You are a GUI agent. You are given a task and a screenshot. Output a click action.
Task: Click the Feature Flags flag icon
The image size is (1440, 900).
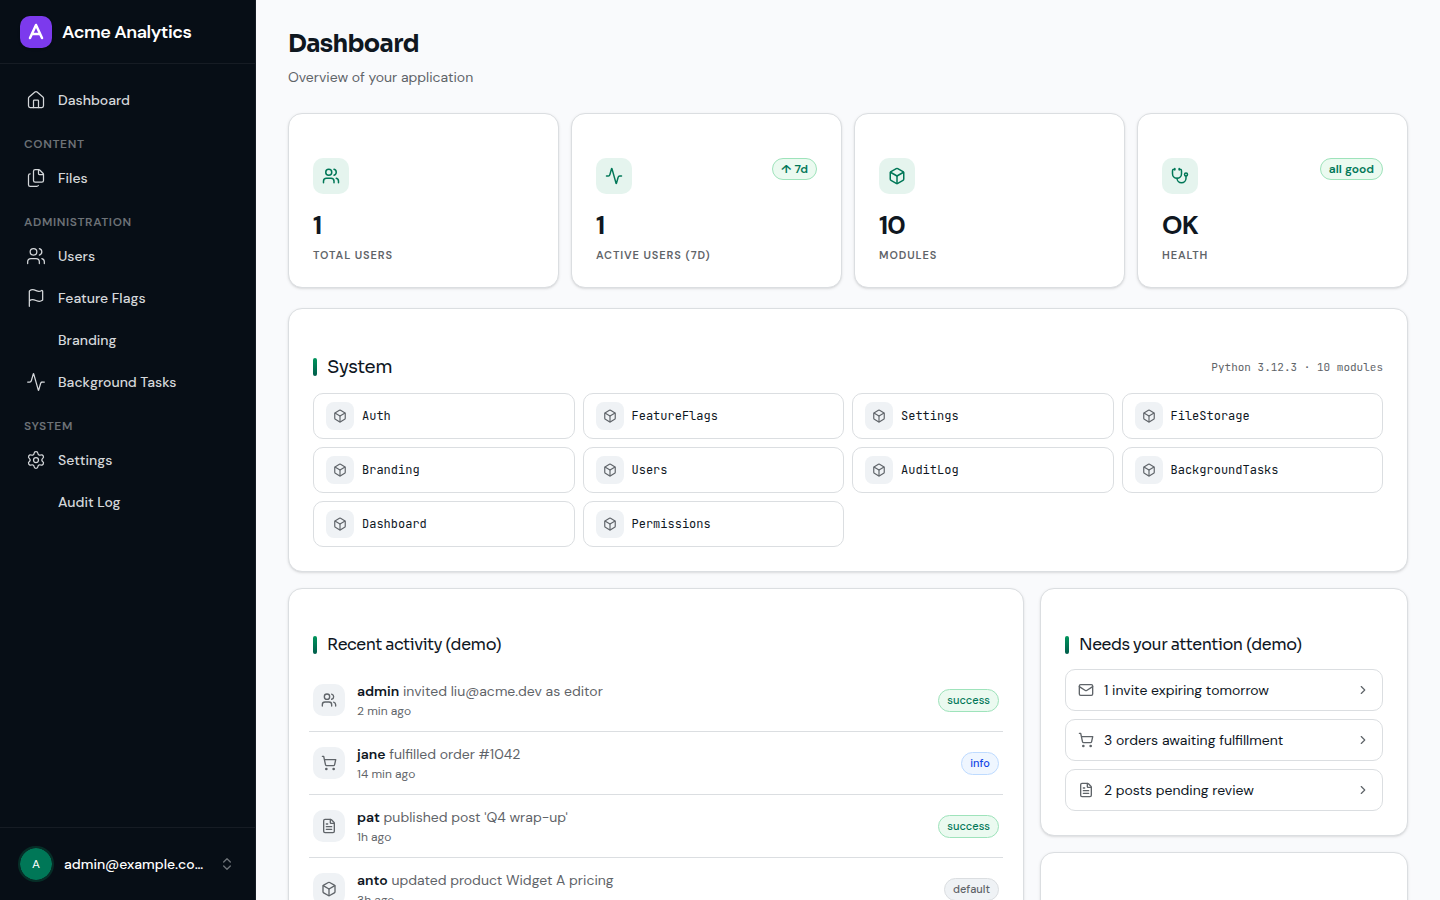pos(36,298)
